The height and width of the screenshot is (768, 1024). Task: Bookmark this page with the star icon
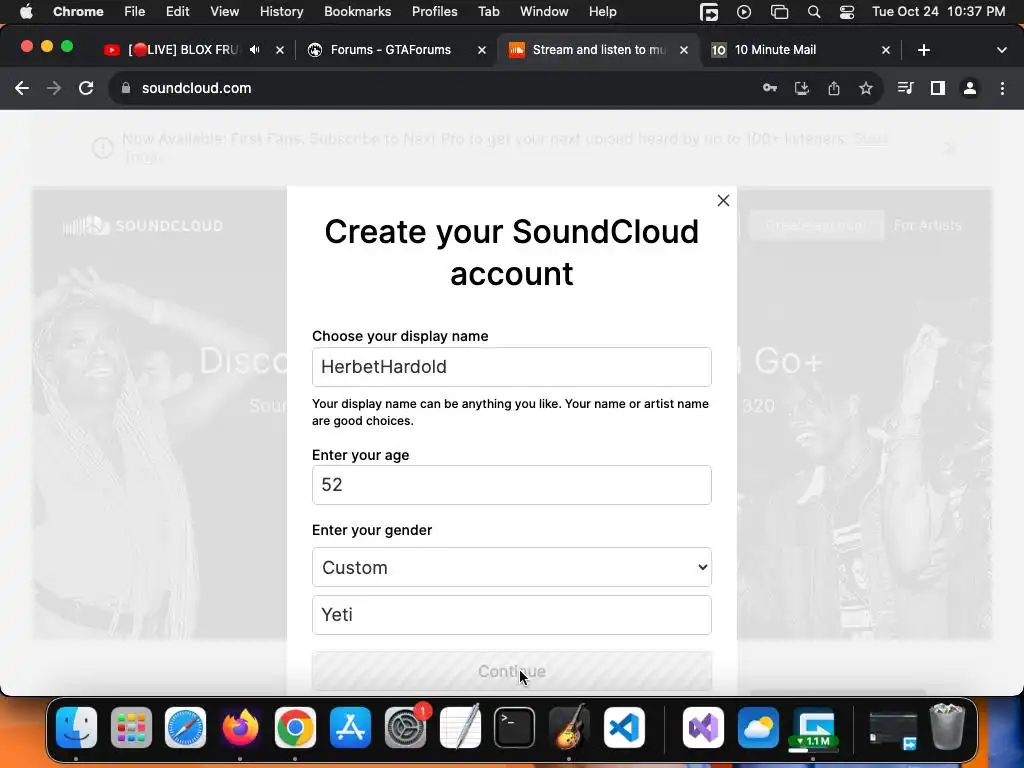[x=866, y=88]
